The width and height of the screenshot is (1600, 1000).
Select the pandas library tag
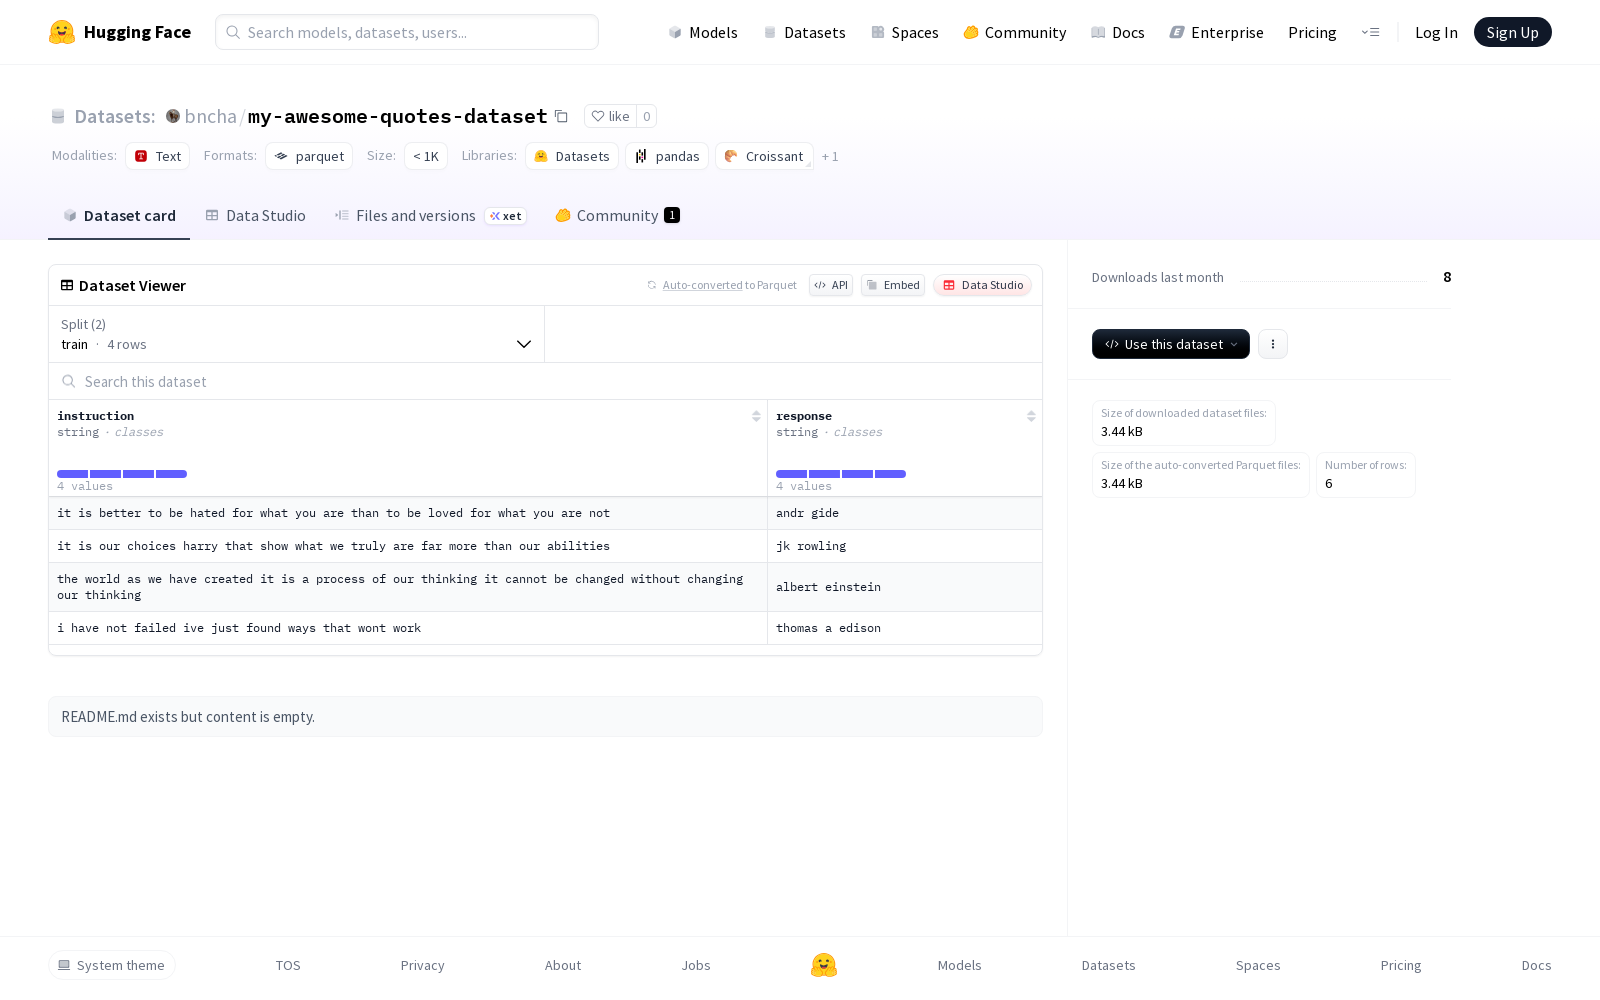pyautogui.click(x=667, y=156)
